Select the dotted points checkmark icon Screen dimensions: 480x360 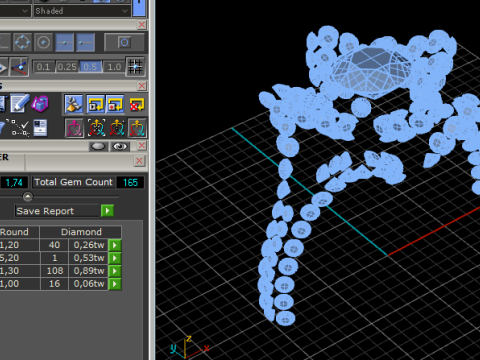[x=20, y=128]
